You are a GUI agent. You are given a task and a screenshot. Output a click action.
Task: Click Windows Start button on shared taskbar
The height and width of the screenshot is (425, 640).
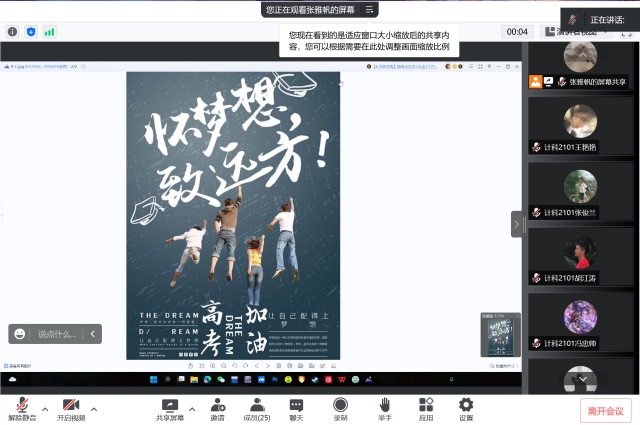click(153, 380)
